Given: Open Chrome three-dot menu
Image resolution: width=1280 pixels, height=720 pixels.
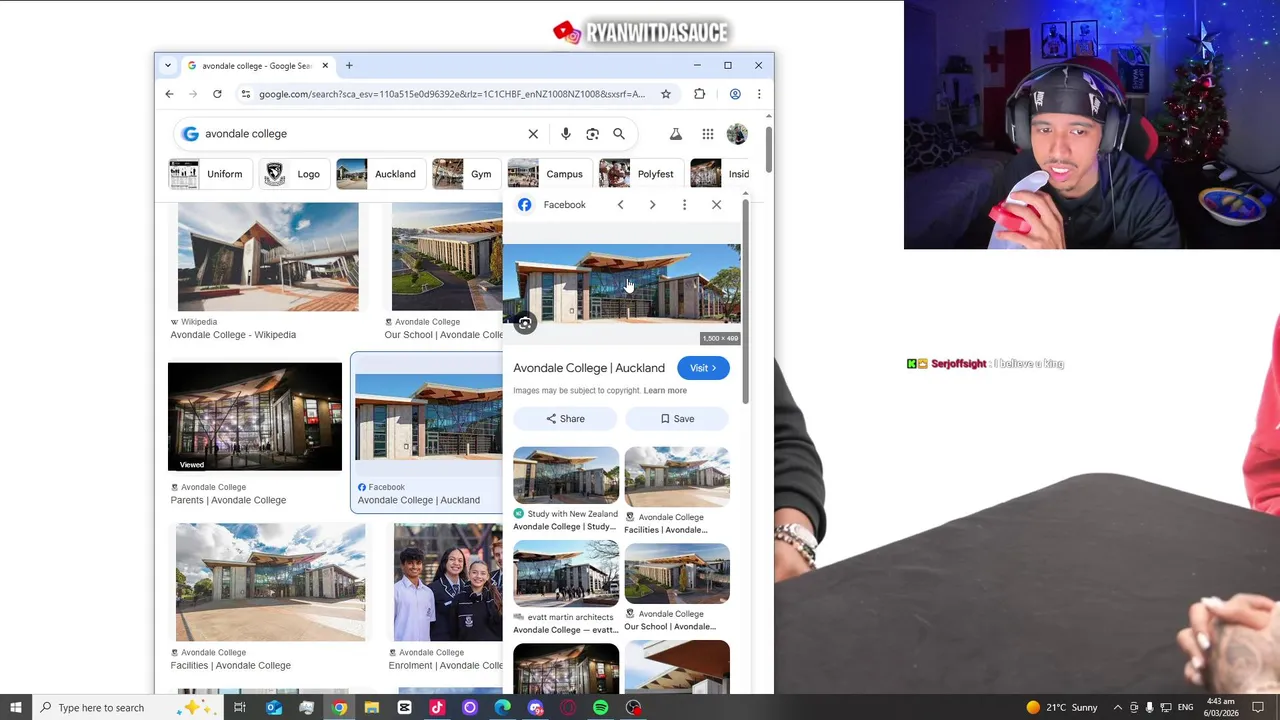Looking at the screenshot, I should click(759, 94).
